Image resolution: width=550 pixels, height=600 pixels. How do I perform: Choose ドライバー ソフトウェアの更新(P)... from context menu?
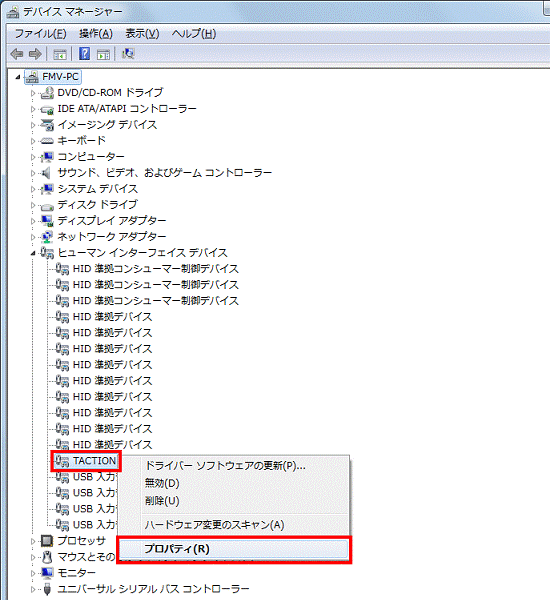coord(233,466)
